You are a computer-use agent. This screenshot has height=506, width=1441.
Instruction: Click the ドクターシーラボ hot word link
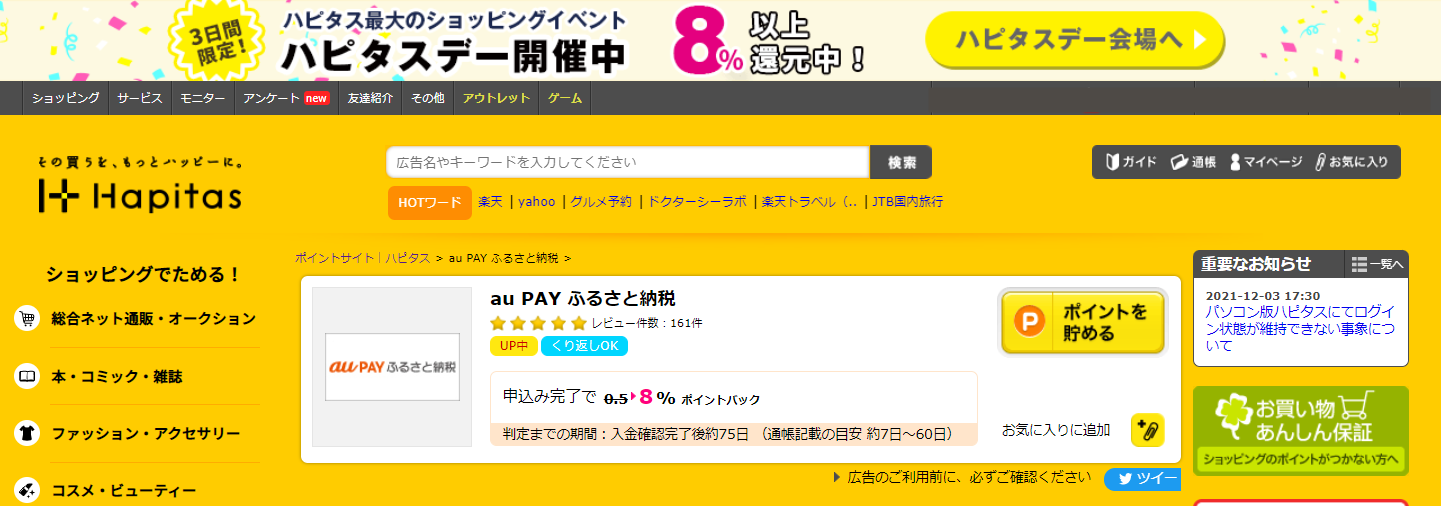(x=697, y=201)
